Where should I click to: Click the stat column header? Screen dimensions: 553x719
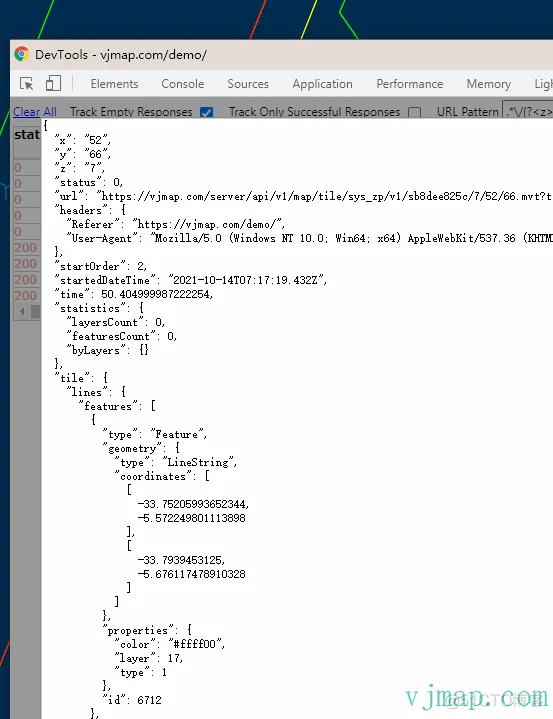click(27, 135)
